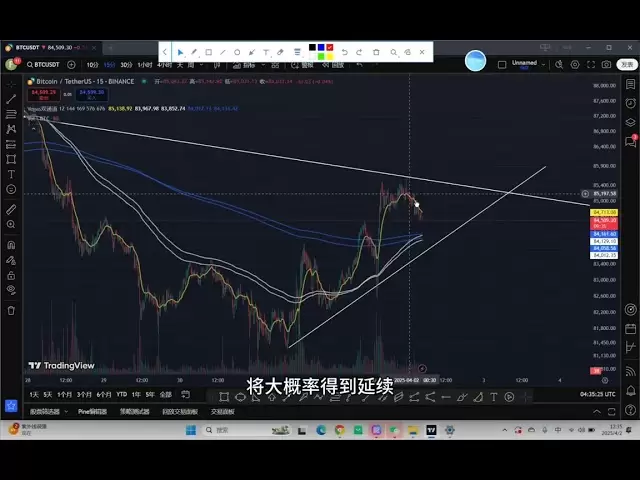The image size is (640, 480).
Task: Switch to 30分 timeframe
Action: tap(127, 65)
